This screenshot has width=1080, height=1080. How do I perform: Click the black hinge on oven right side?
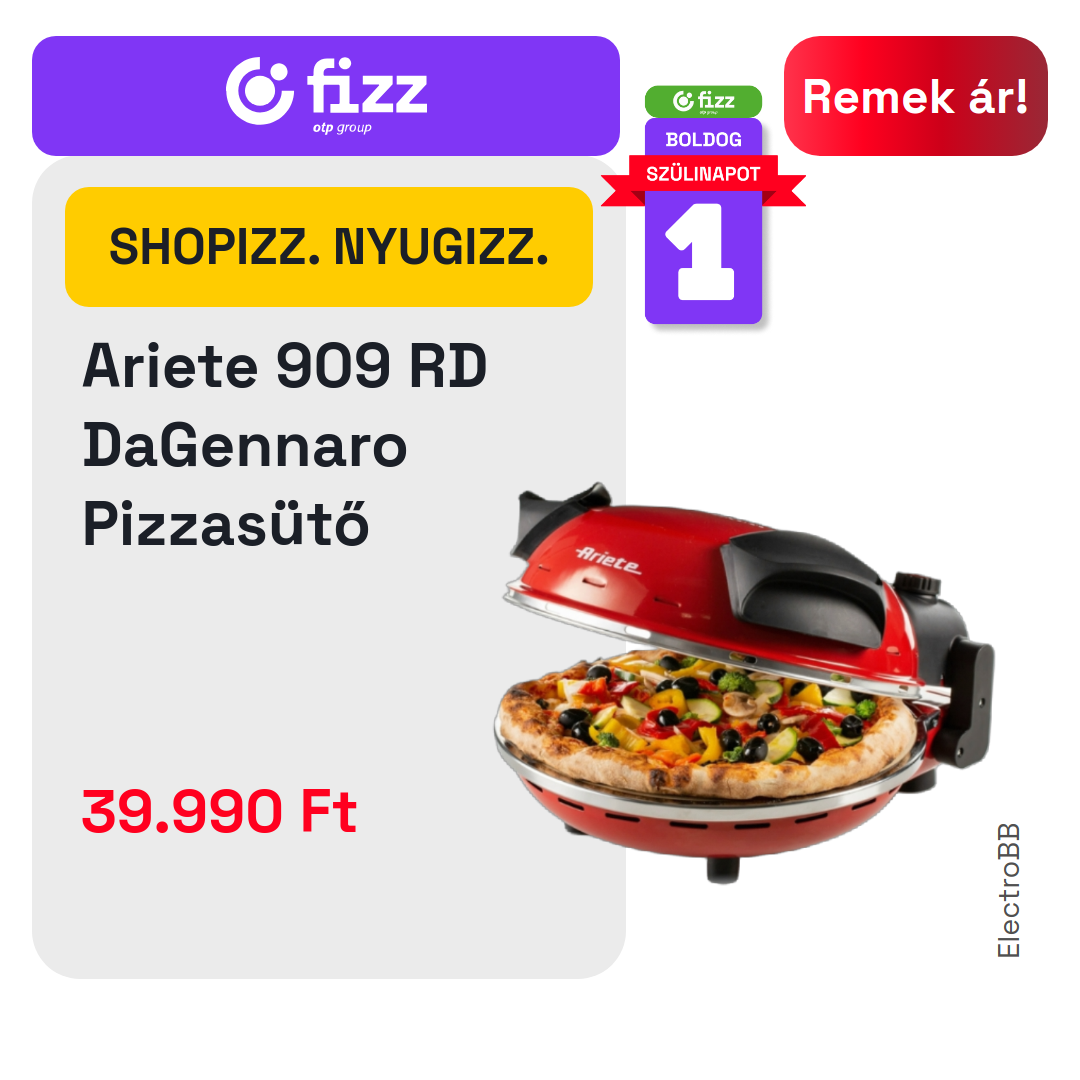[x=971, y=703]
